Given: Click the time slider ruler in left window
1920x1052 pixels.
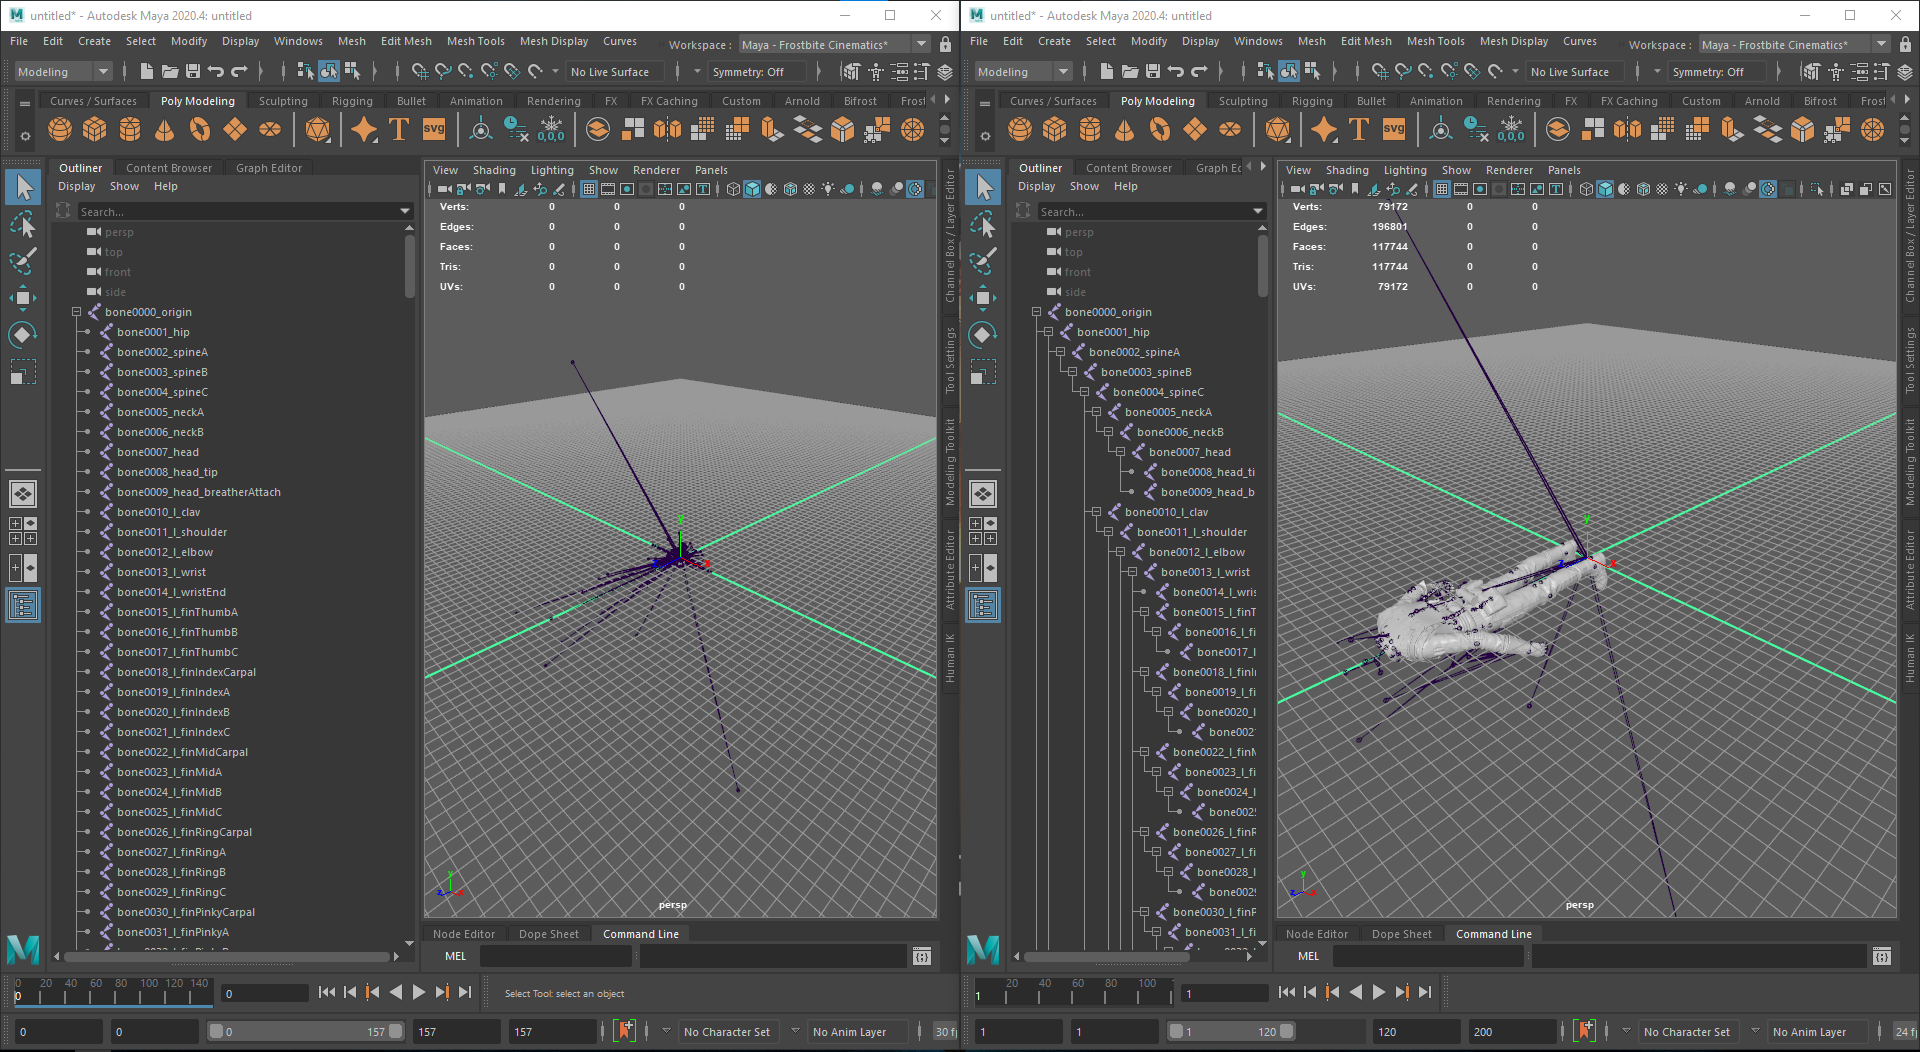Looking at the screenshot, I should (x=112, y=992).
